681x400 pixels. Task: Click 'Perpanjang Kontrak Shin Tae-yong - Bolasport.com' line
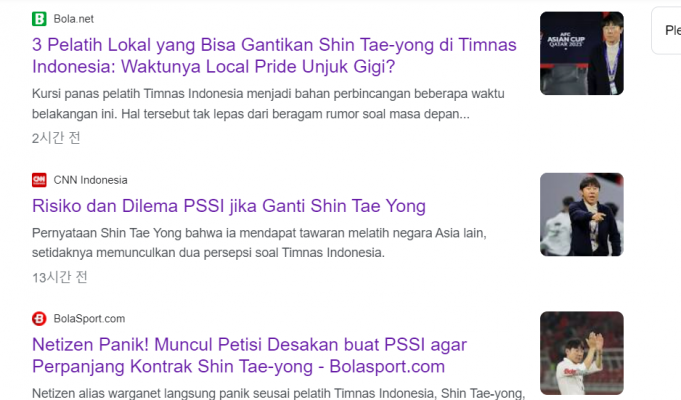[x=238, y=366]
